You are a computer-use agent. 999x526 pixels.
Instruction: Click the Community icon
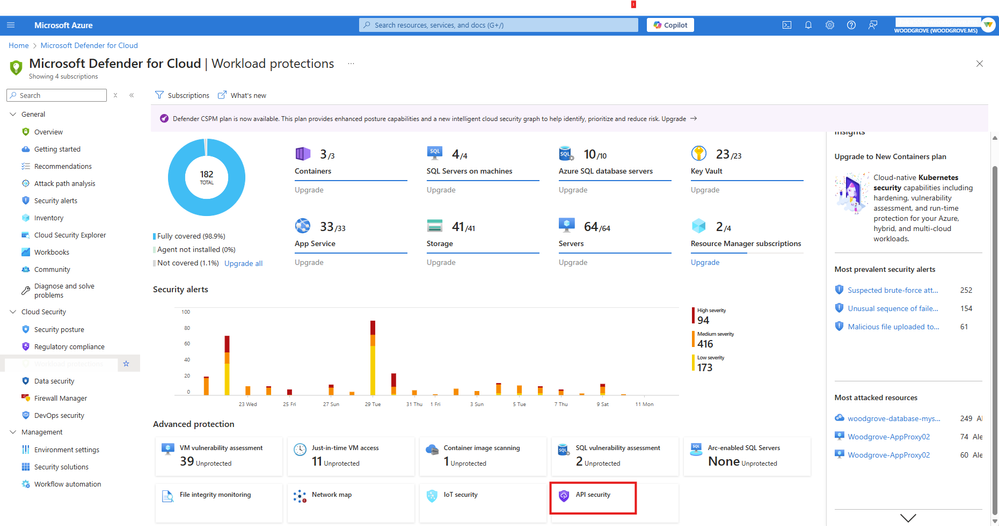tap(25, 270)
